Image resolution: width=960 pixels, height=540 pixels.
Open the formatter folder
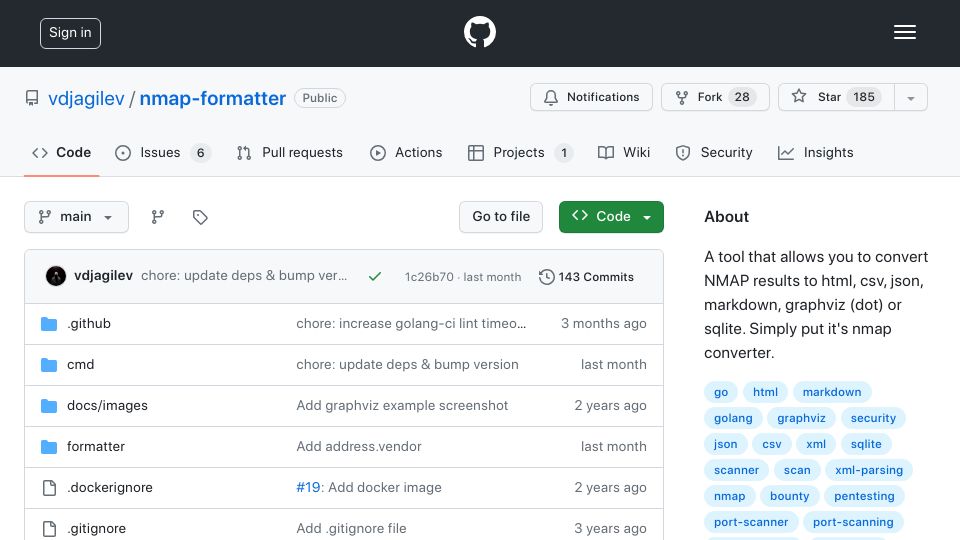point(96,447)
